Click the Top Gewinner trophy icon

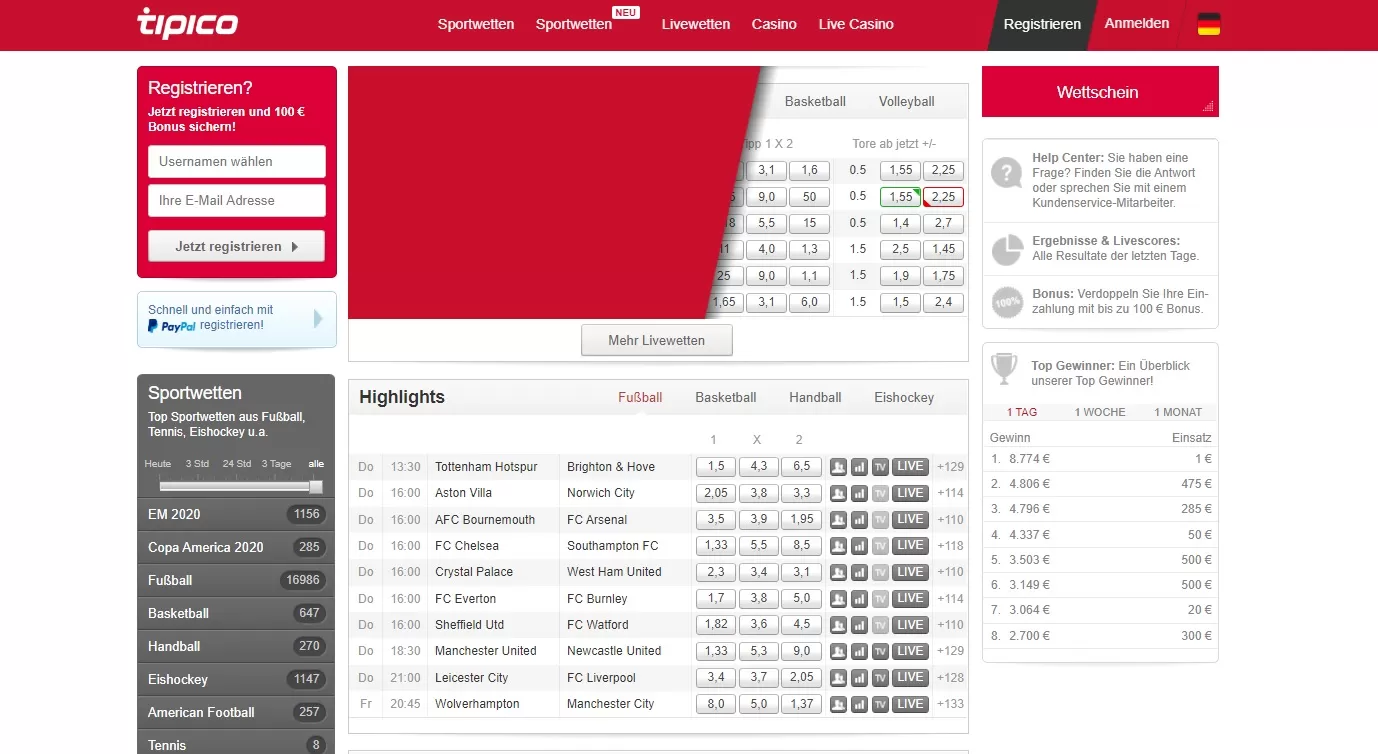(1003, 369)
